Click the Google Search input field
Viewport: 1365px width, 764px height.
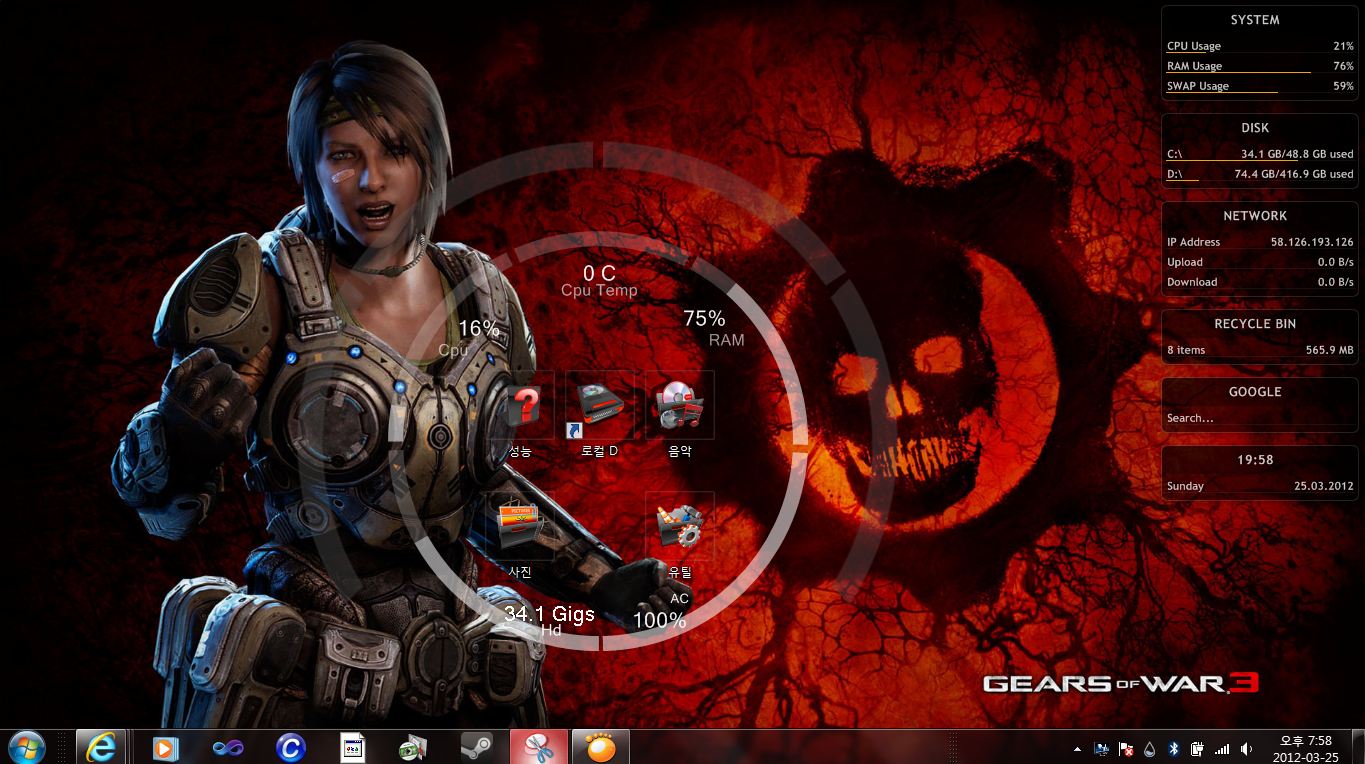(x=1259, y=418)
